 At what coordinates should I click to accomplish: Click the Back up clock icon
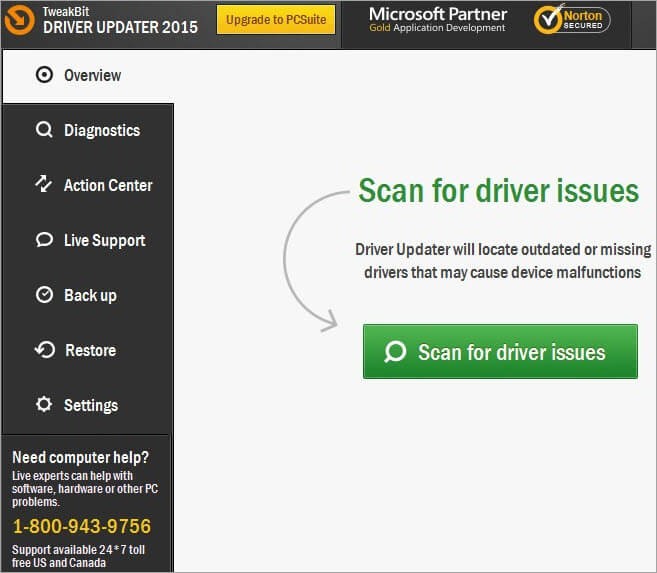click(44, 294)
